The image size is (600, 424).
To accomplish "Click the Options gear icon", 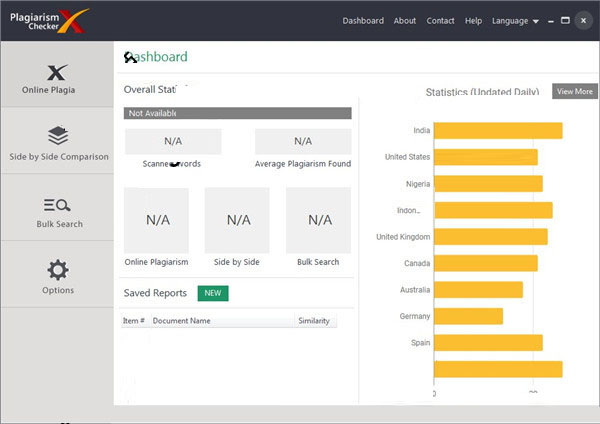I will (57, 270).
